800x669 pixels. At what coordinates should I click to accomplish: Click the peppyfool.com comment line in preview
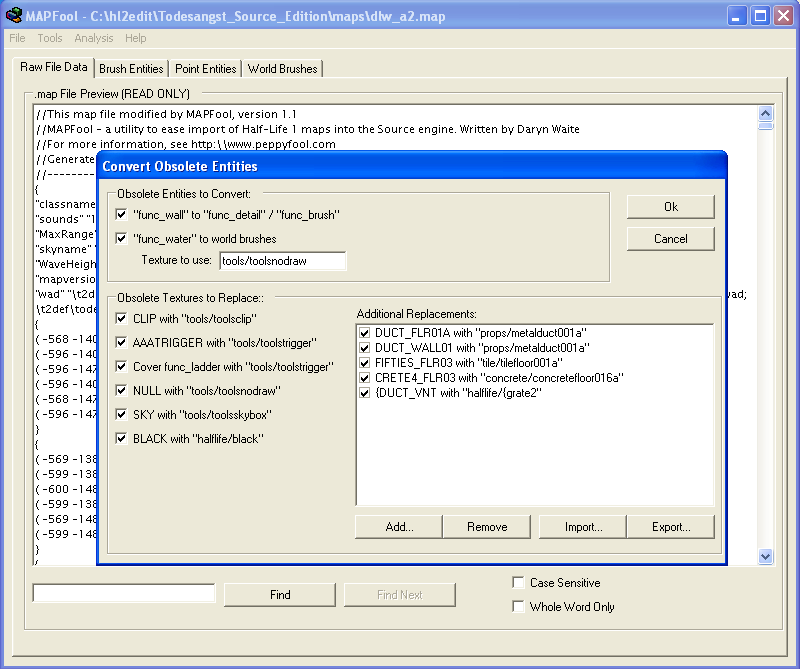(x=186, y=144)
